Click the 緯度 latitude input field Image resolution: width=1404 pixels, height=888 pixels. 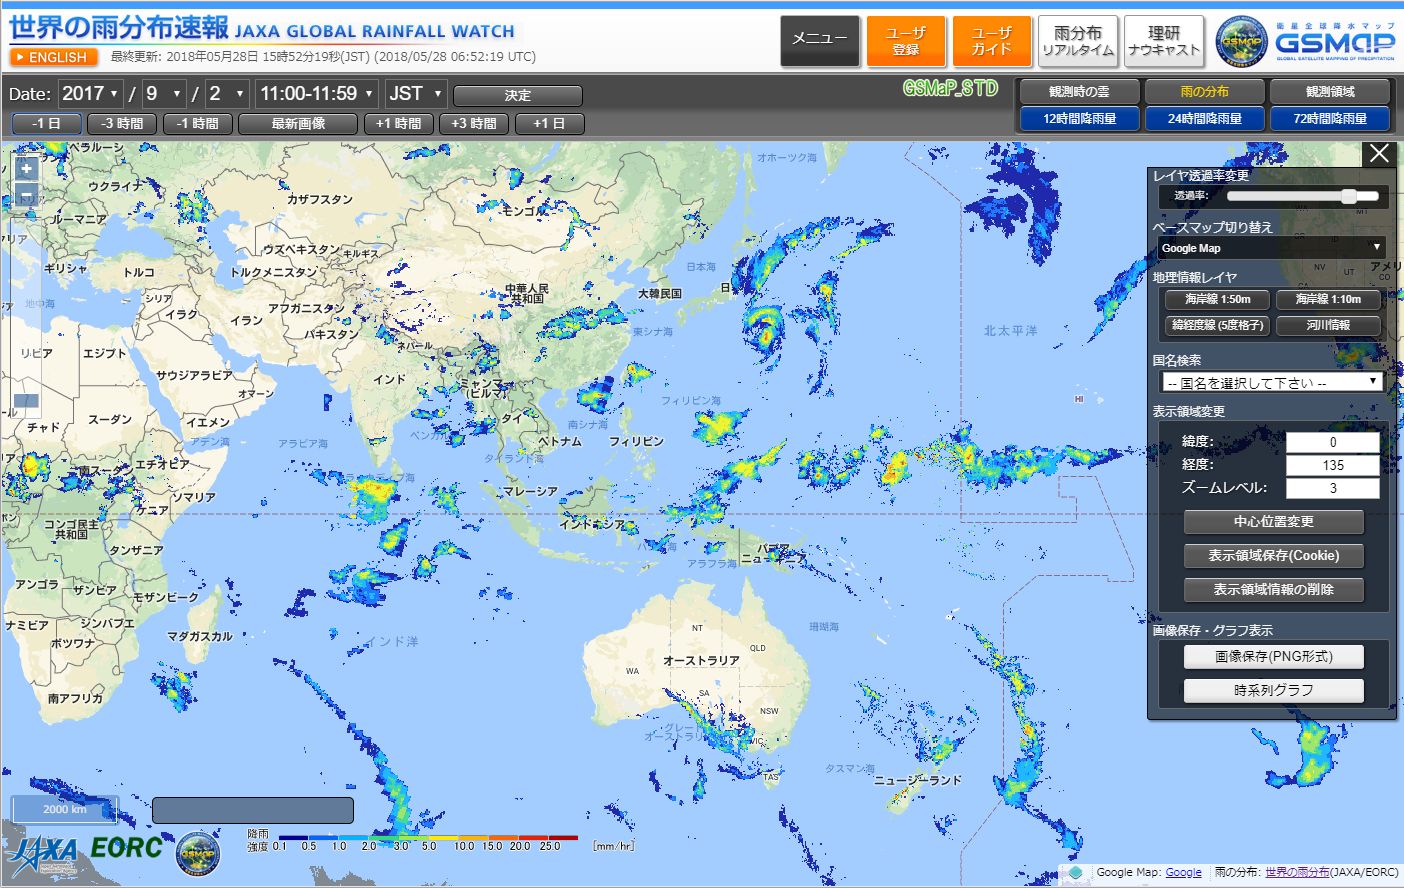[1332, 442]
